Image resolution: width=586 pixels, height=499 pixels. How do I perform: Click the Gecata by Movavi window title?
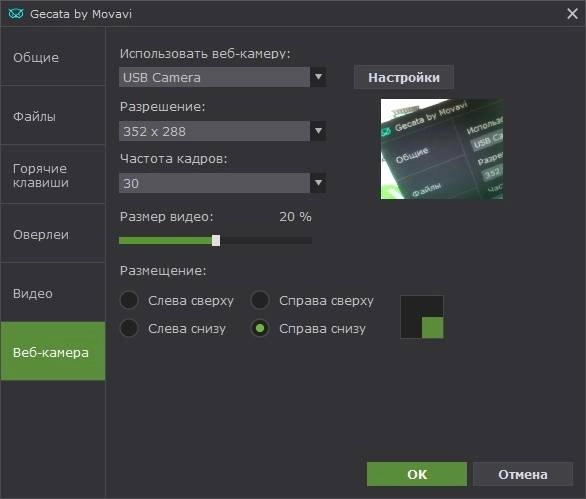(x=81, y=14)
